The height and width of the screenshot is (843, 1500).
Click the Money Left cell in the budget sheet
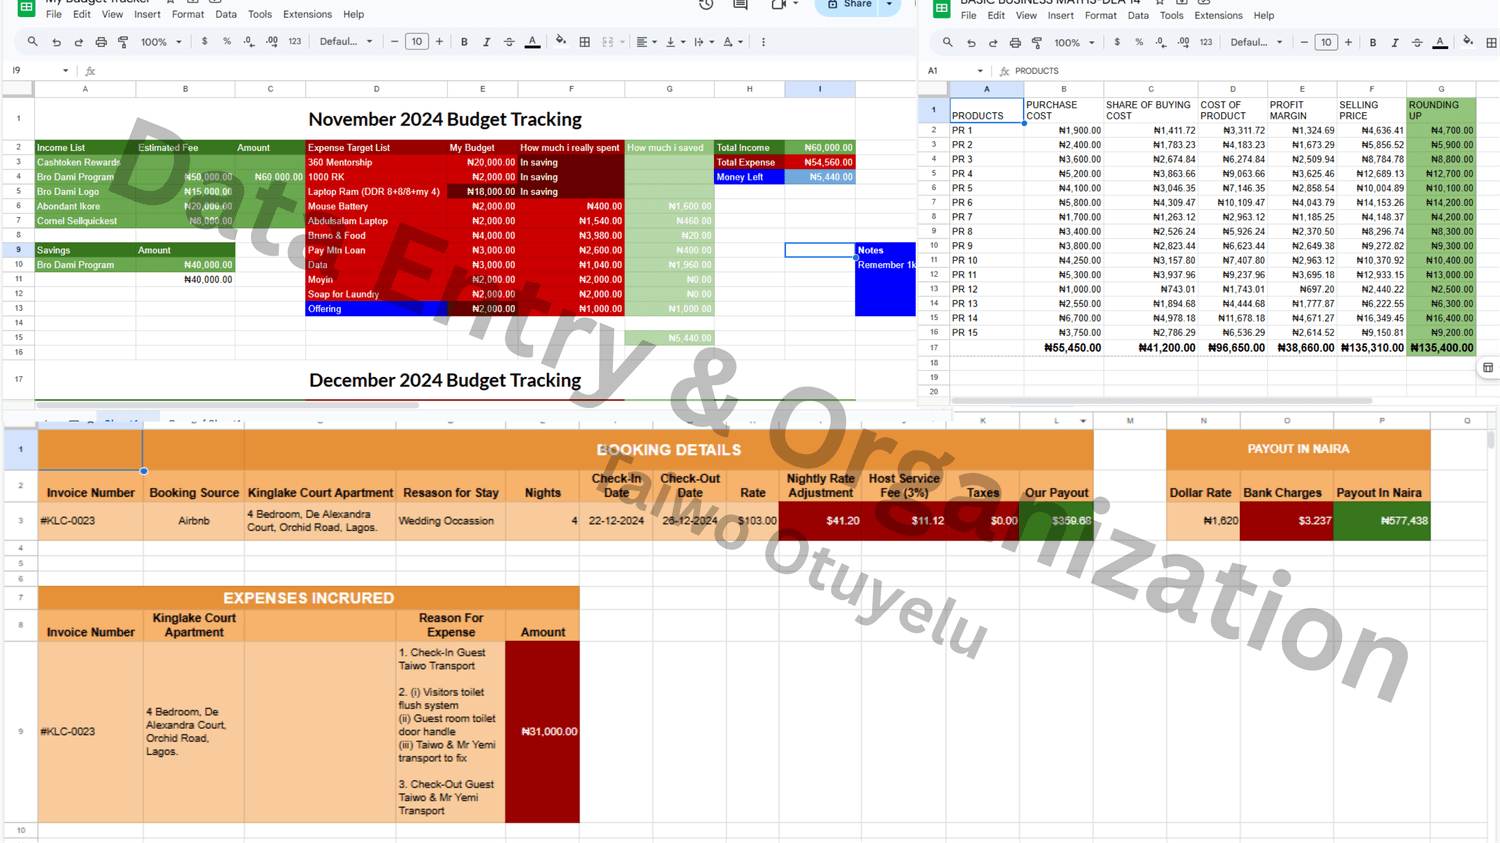point(750,177)
